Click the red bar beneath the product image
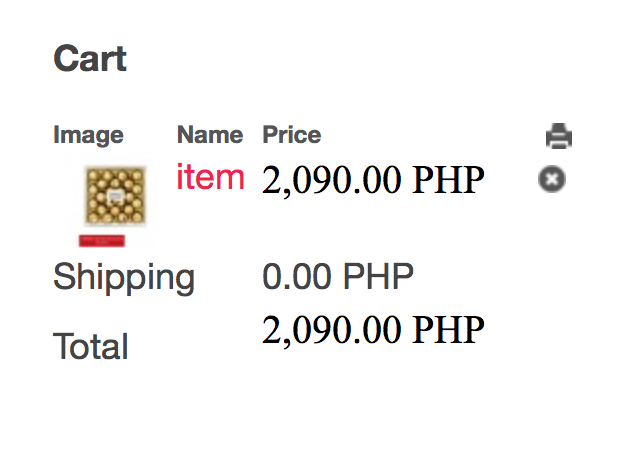The height and width of the screenshot is (460, 638). 102,240
